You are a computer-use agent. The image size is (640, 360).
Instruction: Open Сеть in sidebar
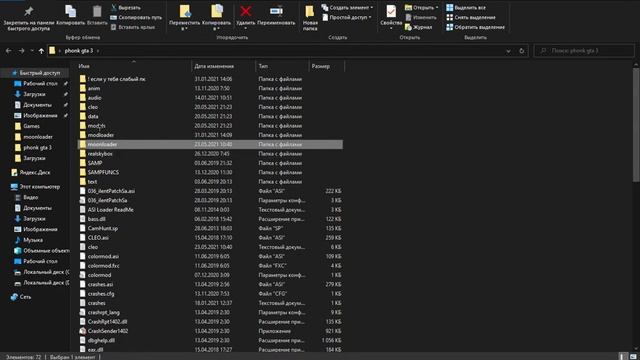point(21,297)
